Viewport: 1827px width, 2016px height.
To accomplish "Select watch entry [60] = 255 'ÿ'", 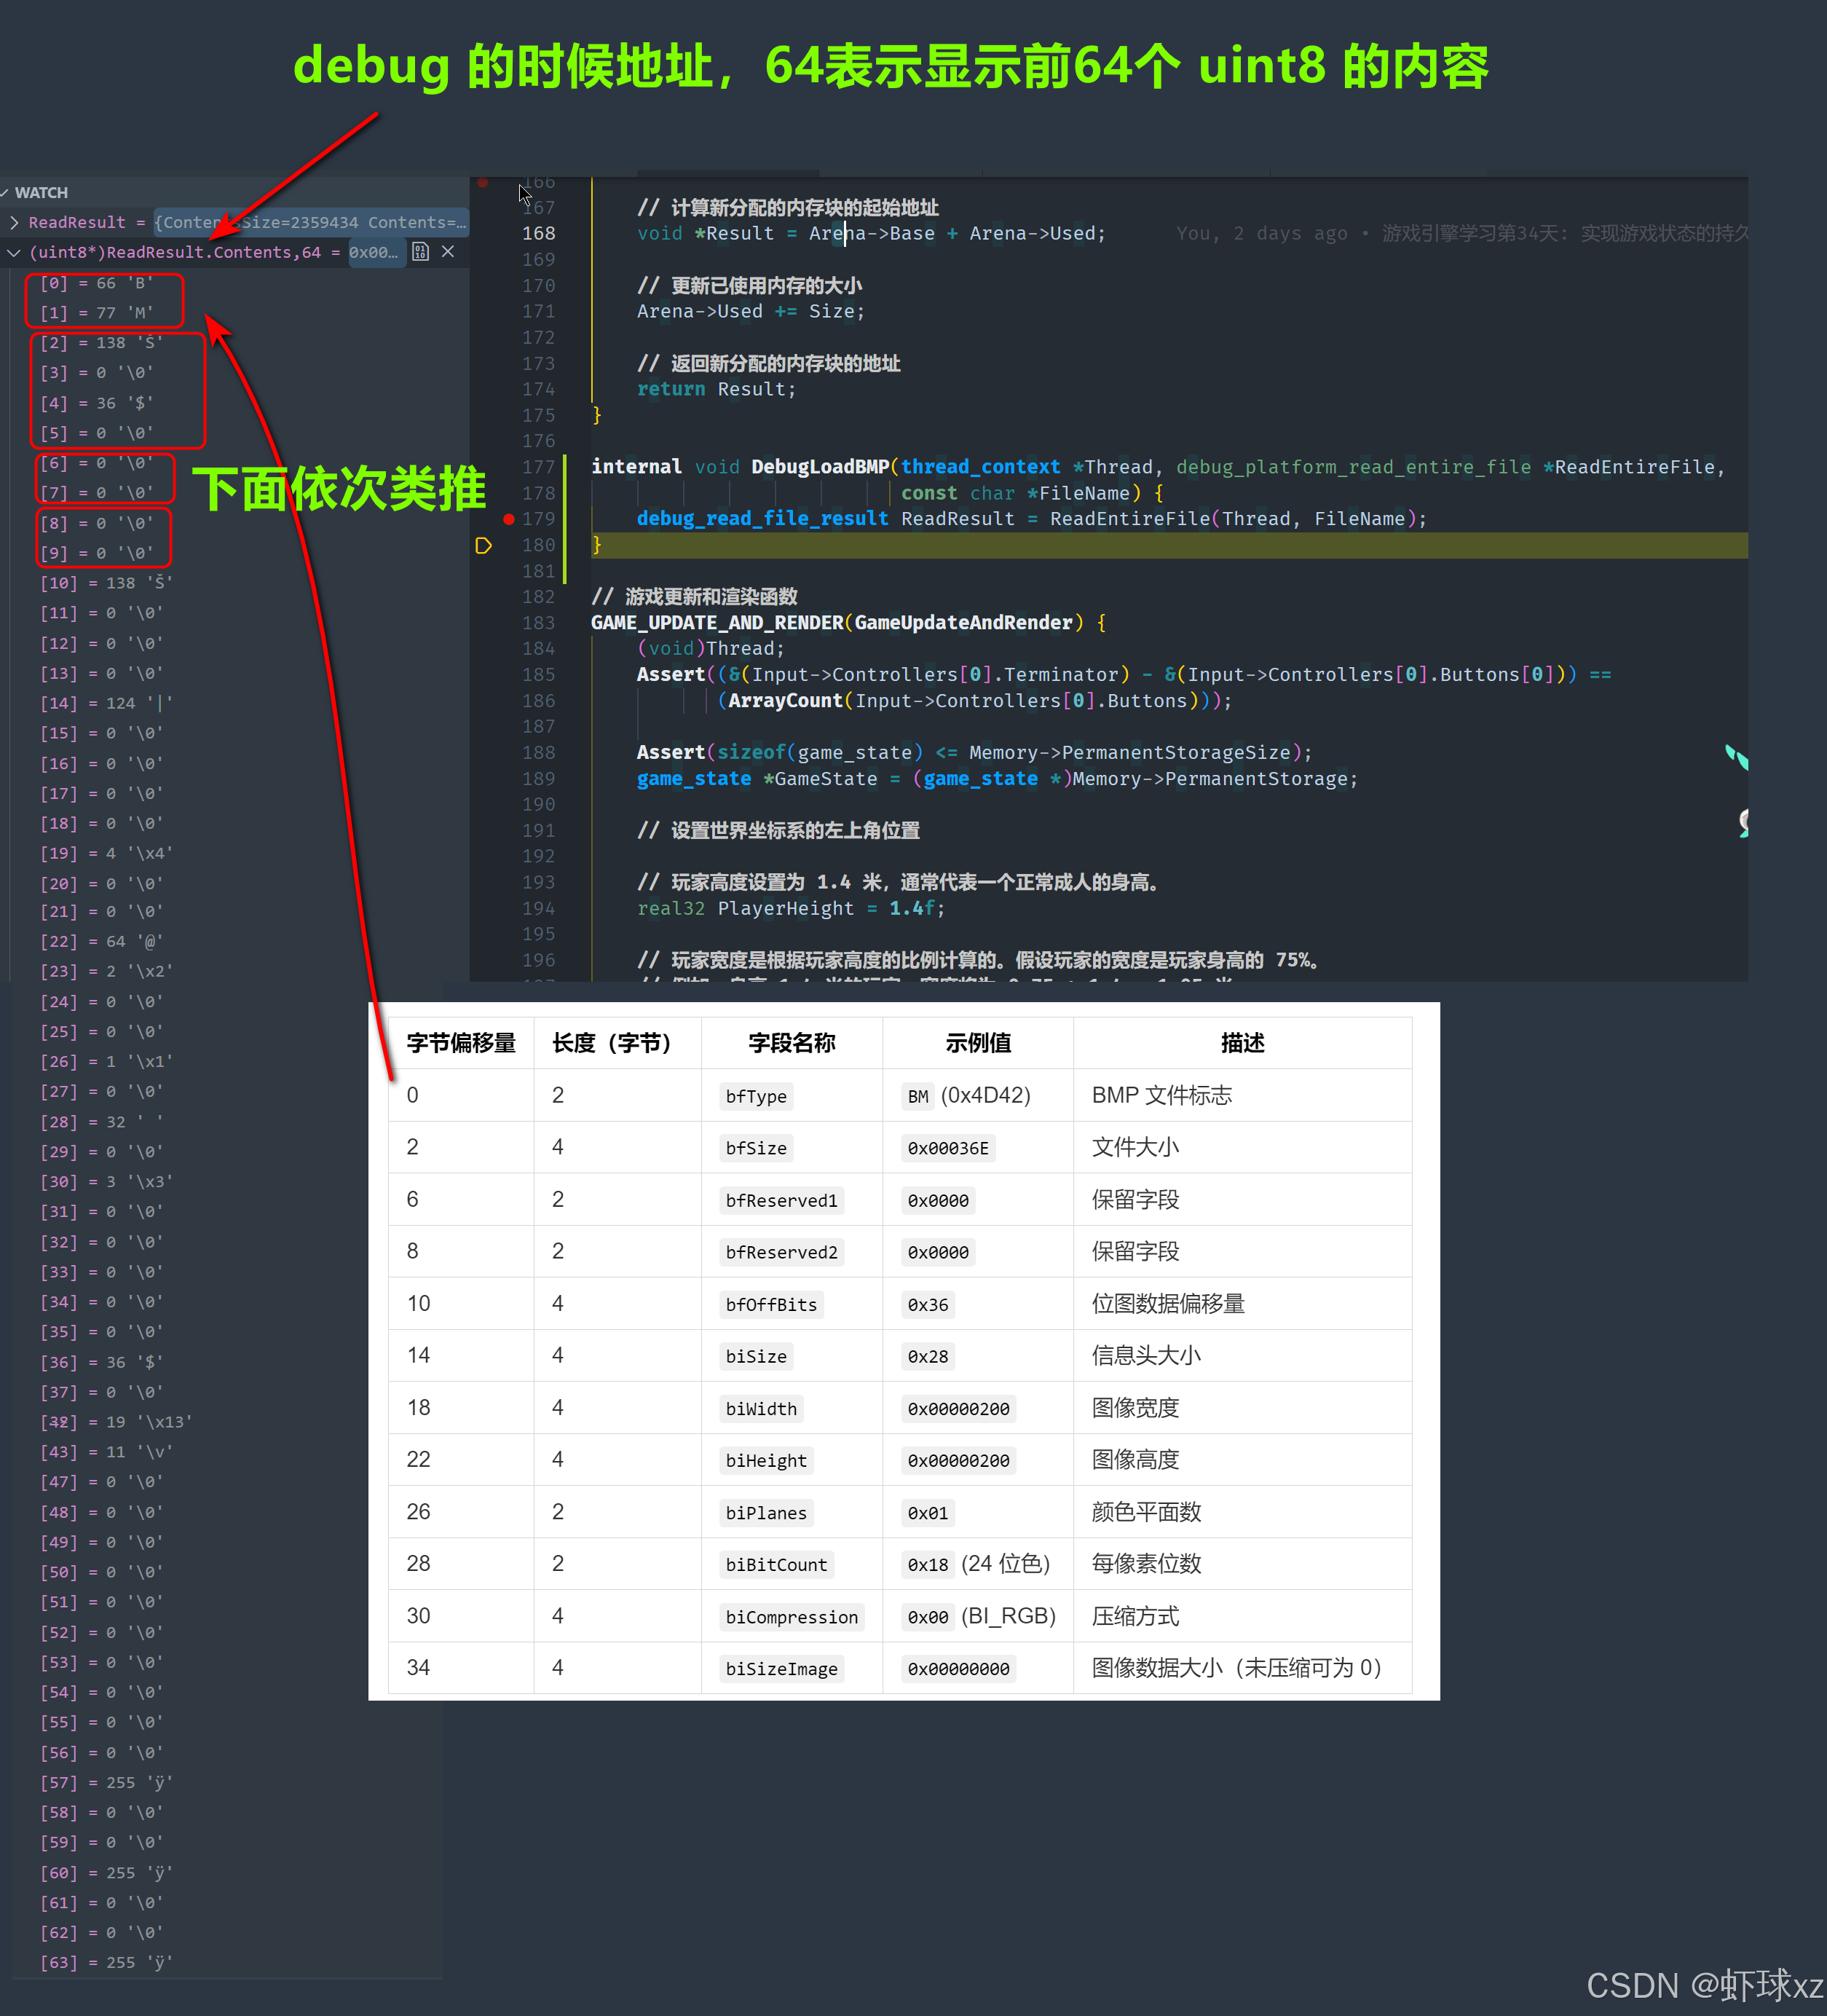I will click(x=106, y=1872).
